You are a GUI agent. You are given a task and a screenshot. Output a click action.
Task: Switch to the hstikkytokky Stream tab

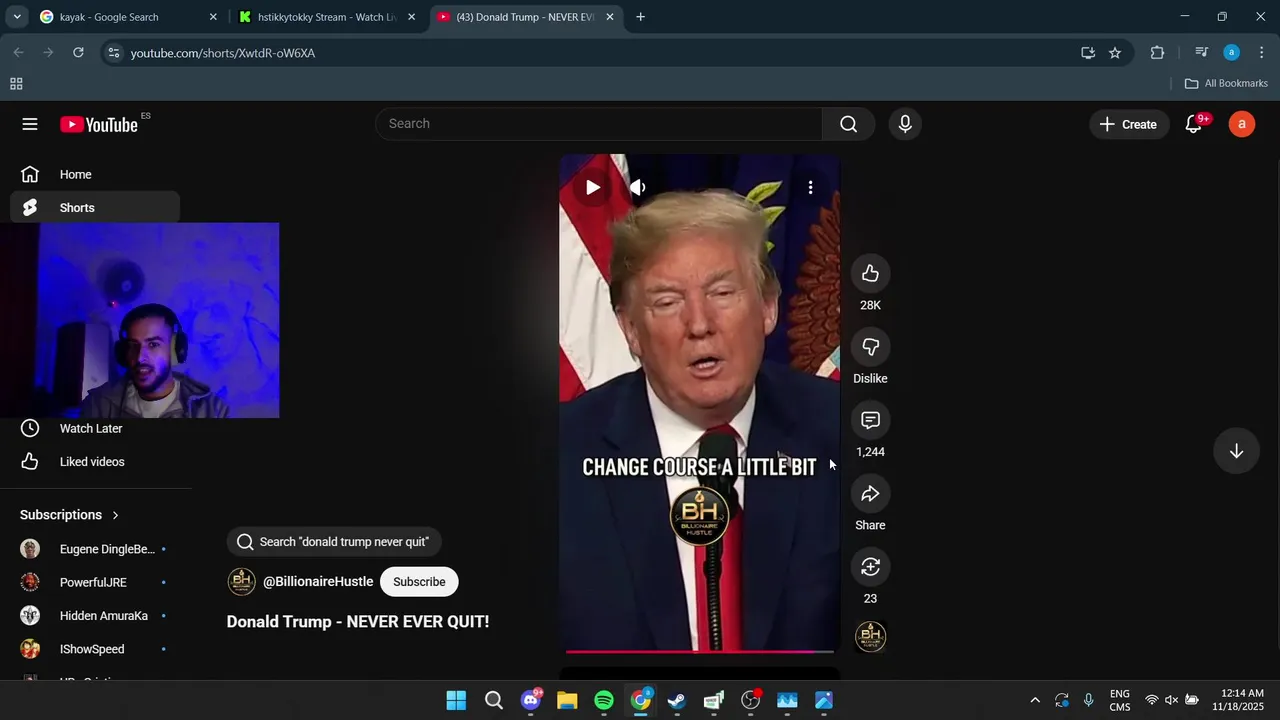tap(327, 17)
